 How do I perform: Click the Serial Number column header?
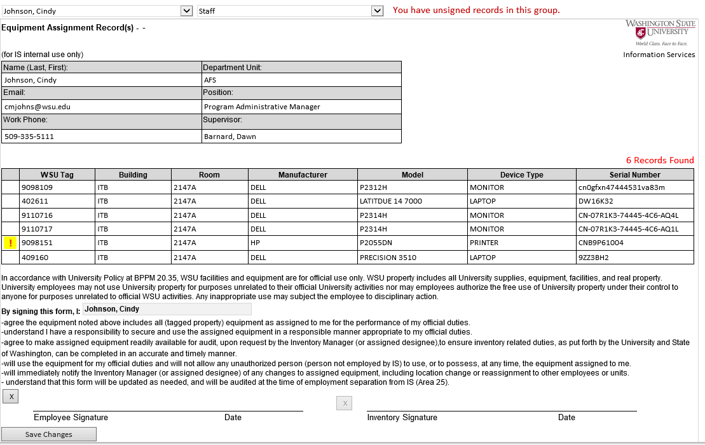(x=634, y=175)
